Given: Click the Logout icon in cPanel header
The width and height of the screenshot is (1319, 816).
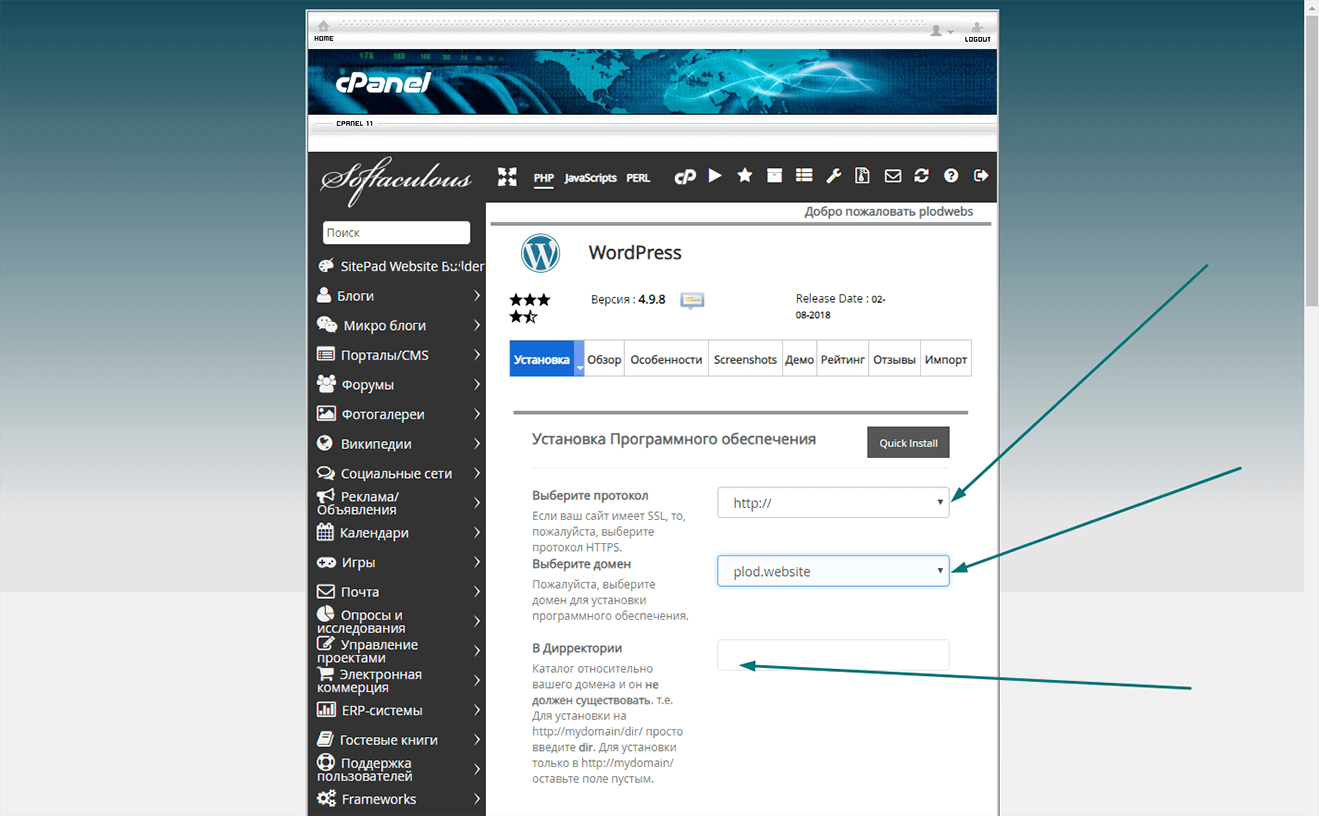Looking at the screenshot, I should click(977, 32).
